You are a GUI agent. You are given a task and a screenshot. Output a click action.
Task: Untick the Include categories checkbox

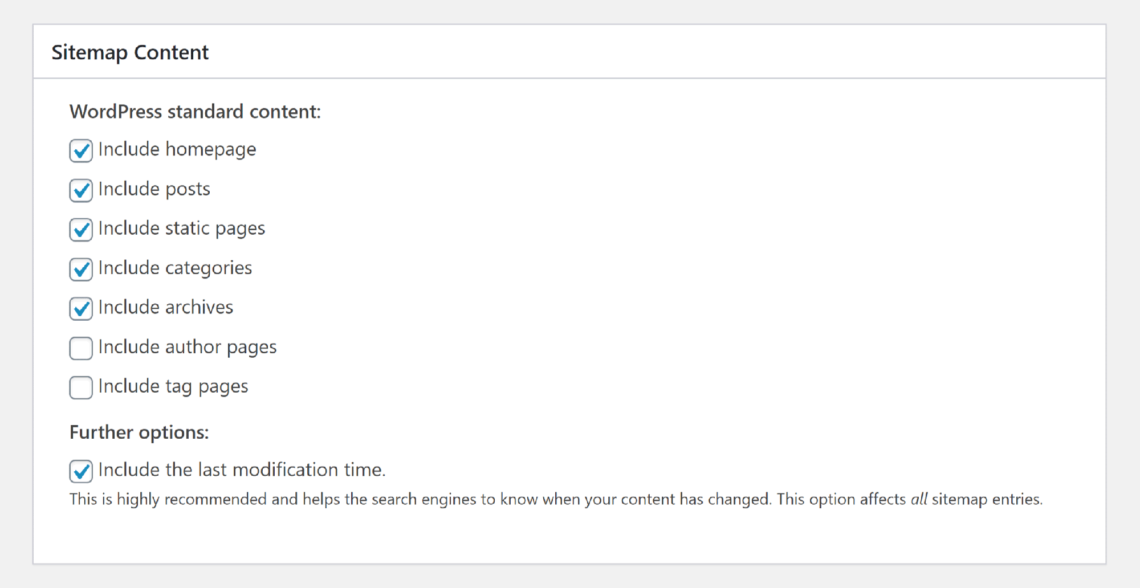(x=81, y=270)
